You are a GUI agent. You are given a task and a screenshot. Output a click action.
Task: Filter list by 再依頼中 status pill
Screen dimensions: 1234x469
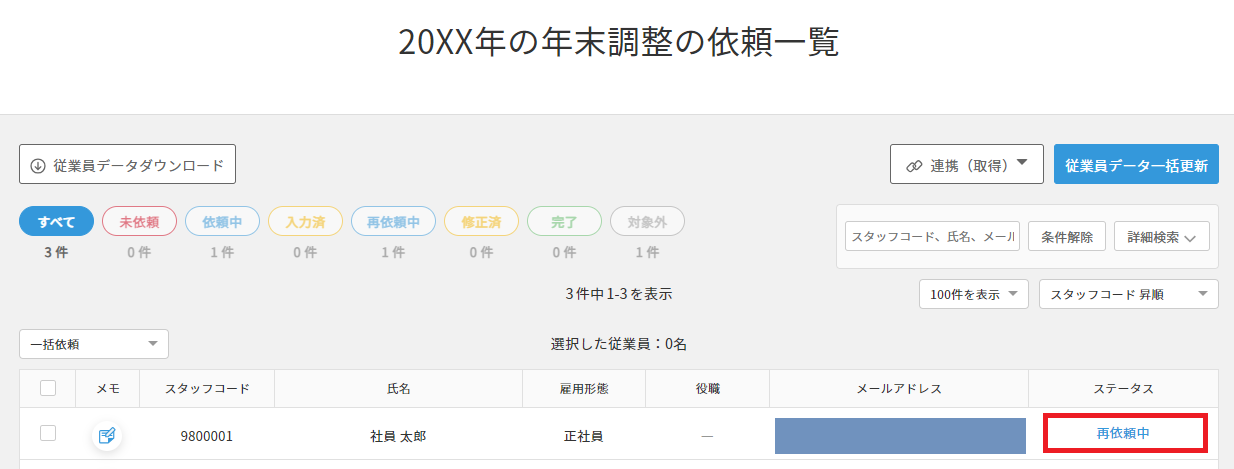[393, 222]
